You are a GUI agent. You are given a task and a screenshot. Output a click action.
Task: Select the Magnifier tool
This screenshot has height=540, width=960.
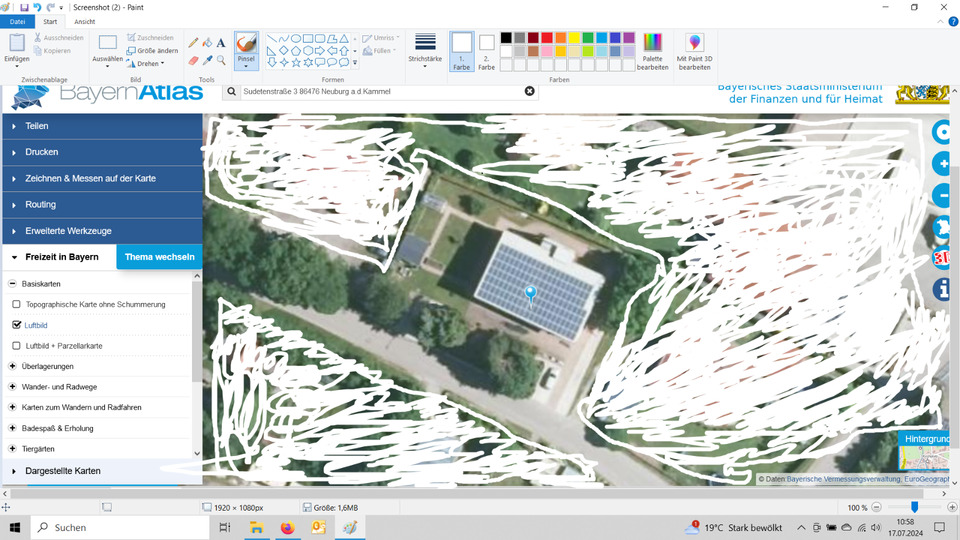[x=221, y=61]
